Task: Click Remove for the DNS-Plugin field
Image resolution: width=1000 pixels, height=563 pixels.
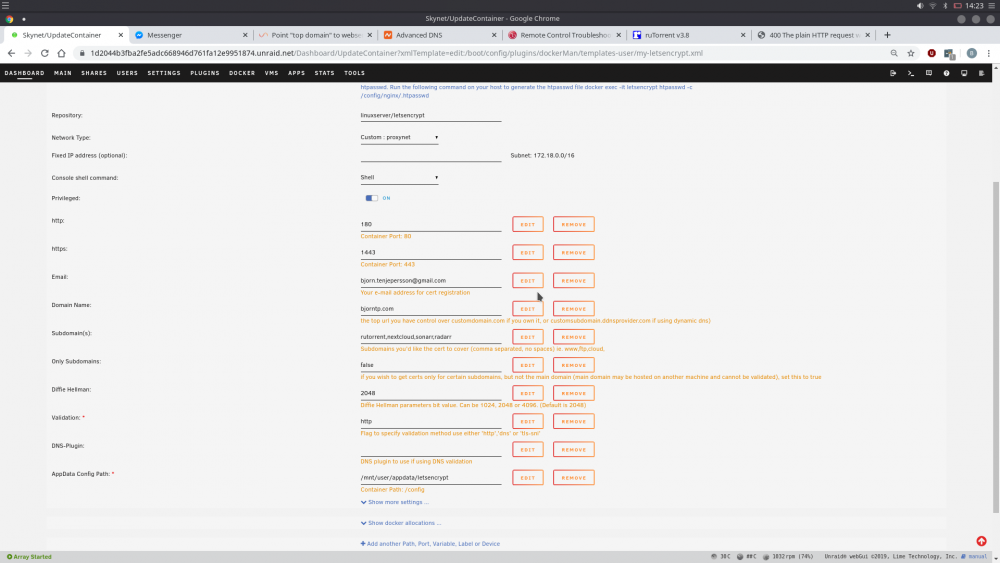Action: pyautogui.click(x=573, y=450)
